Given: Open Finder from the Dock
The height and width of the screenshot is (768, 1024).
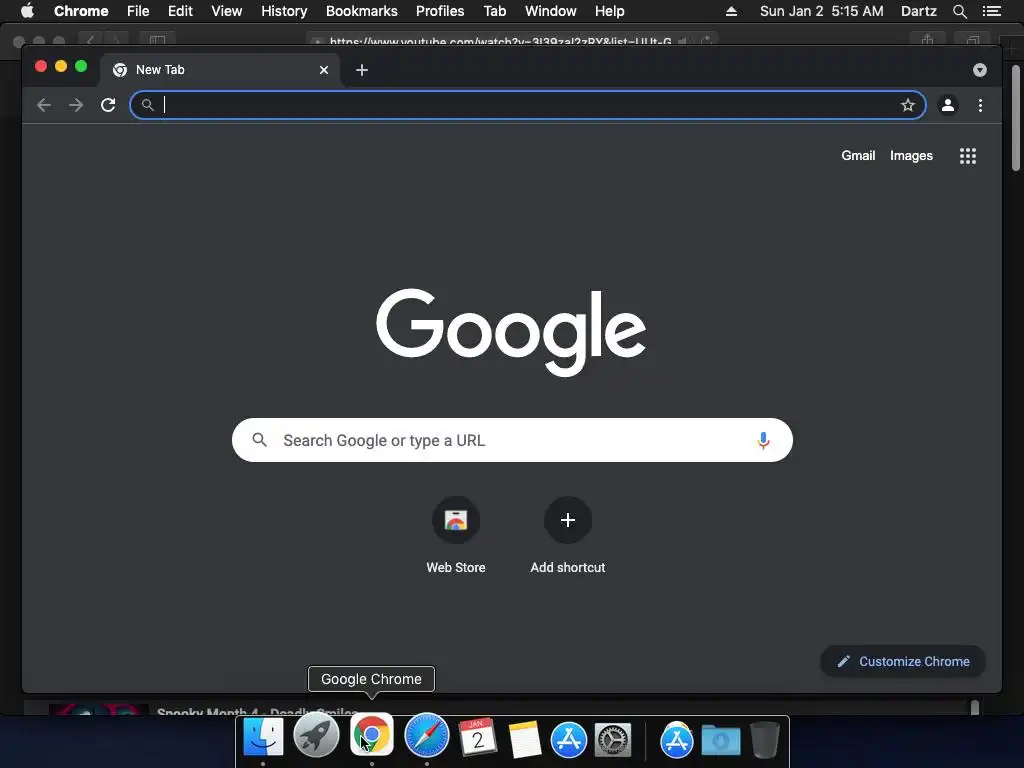Looking at the screenshot, I should (x=263, y=738).
